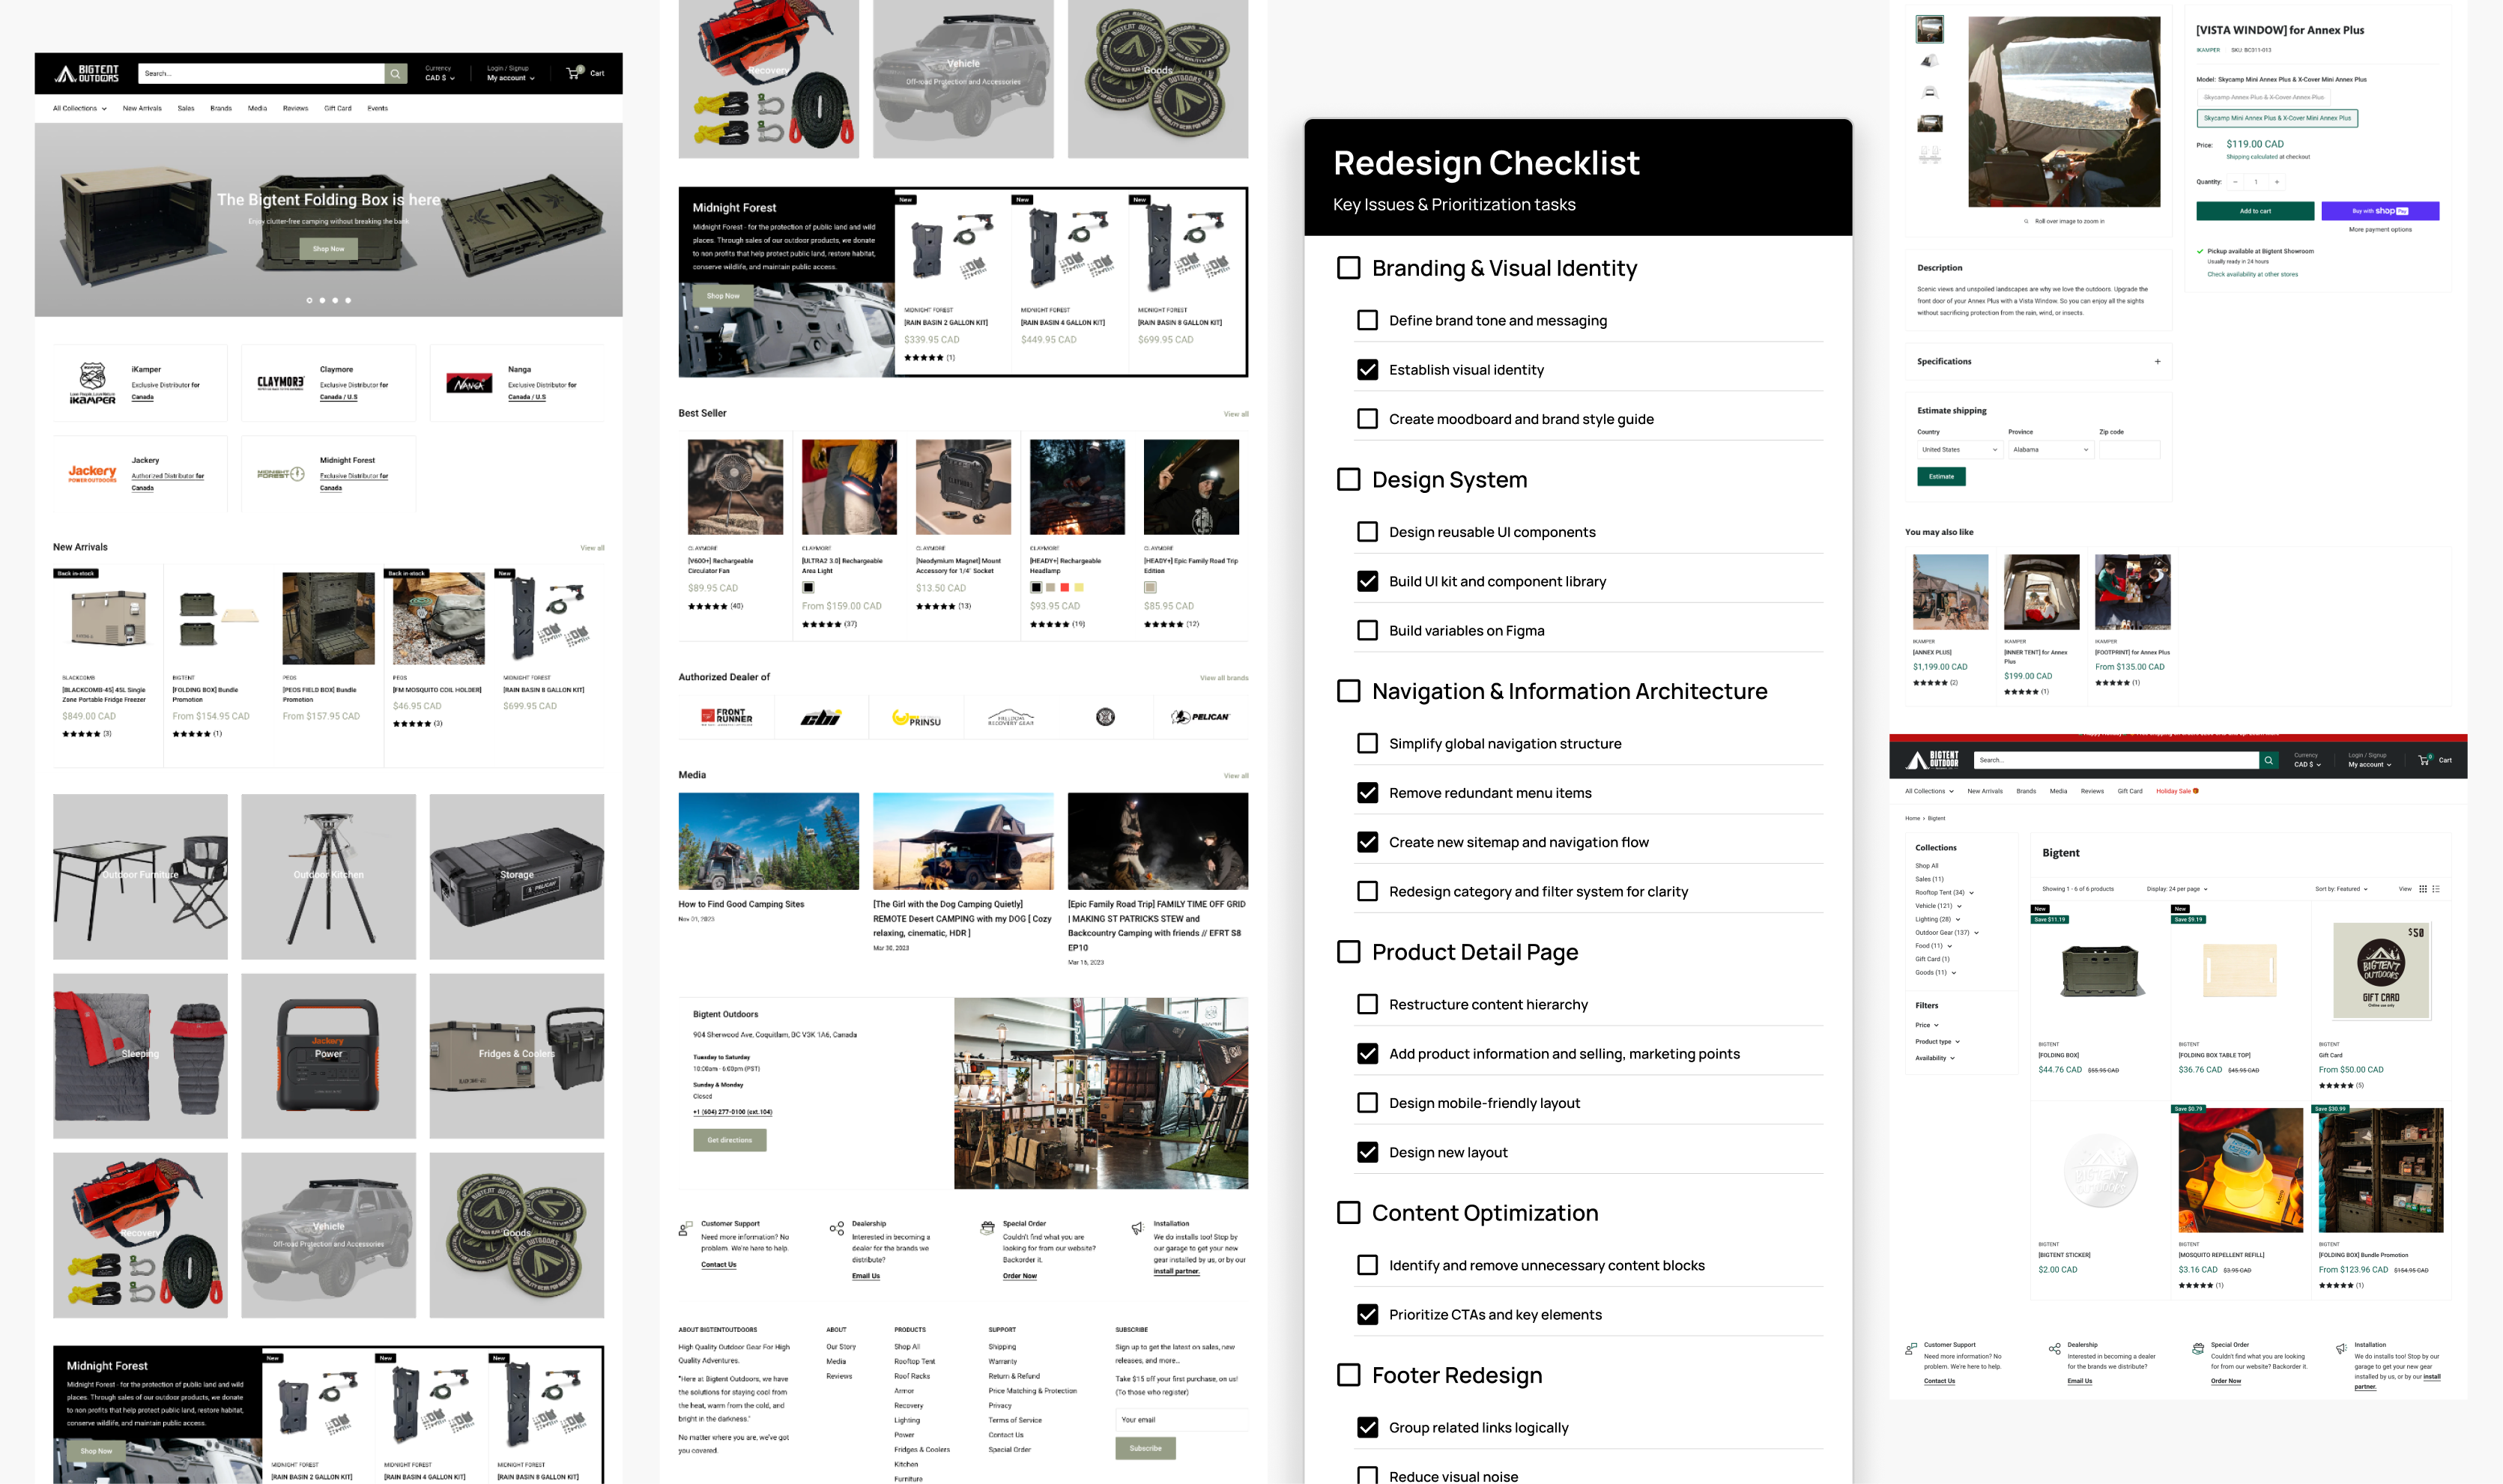
Task: Click Shop Now on folding box hero
Action: point(328,249)
